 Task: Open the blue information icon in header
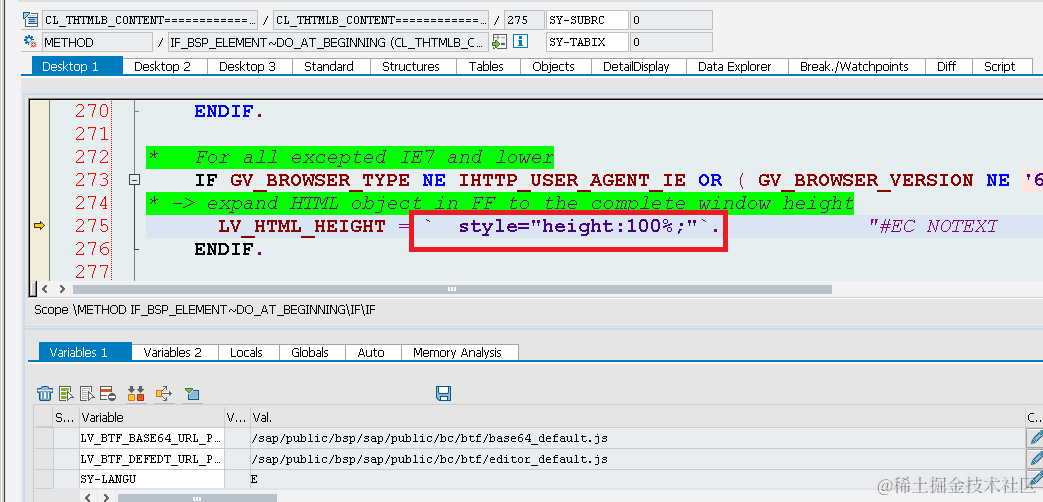click(x=520, y=42)
